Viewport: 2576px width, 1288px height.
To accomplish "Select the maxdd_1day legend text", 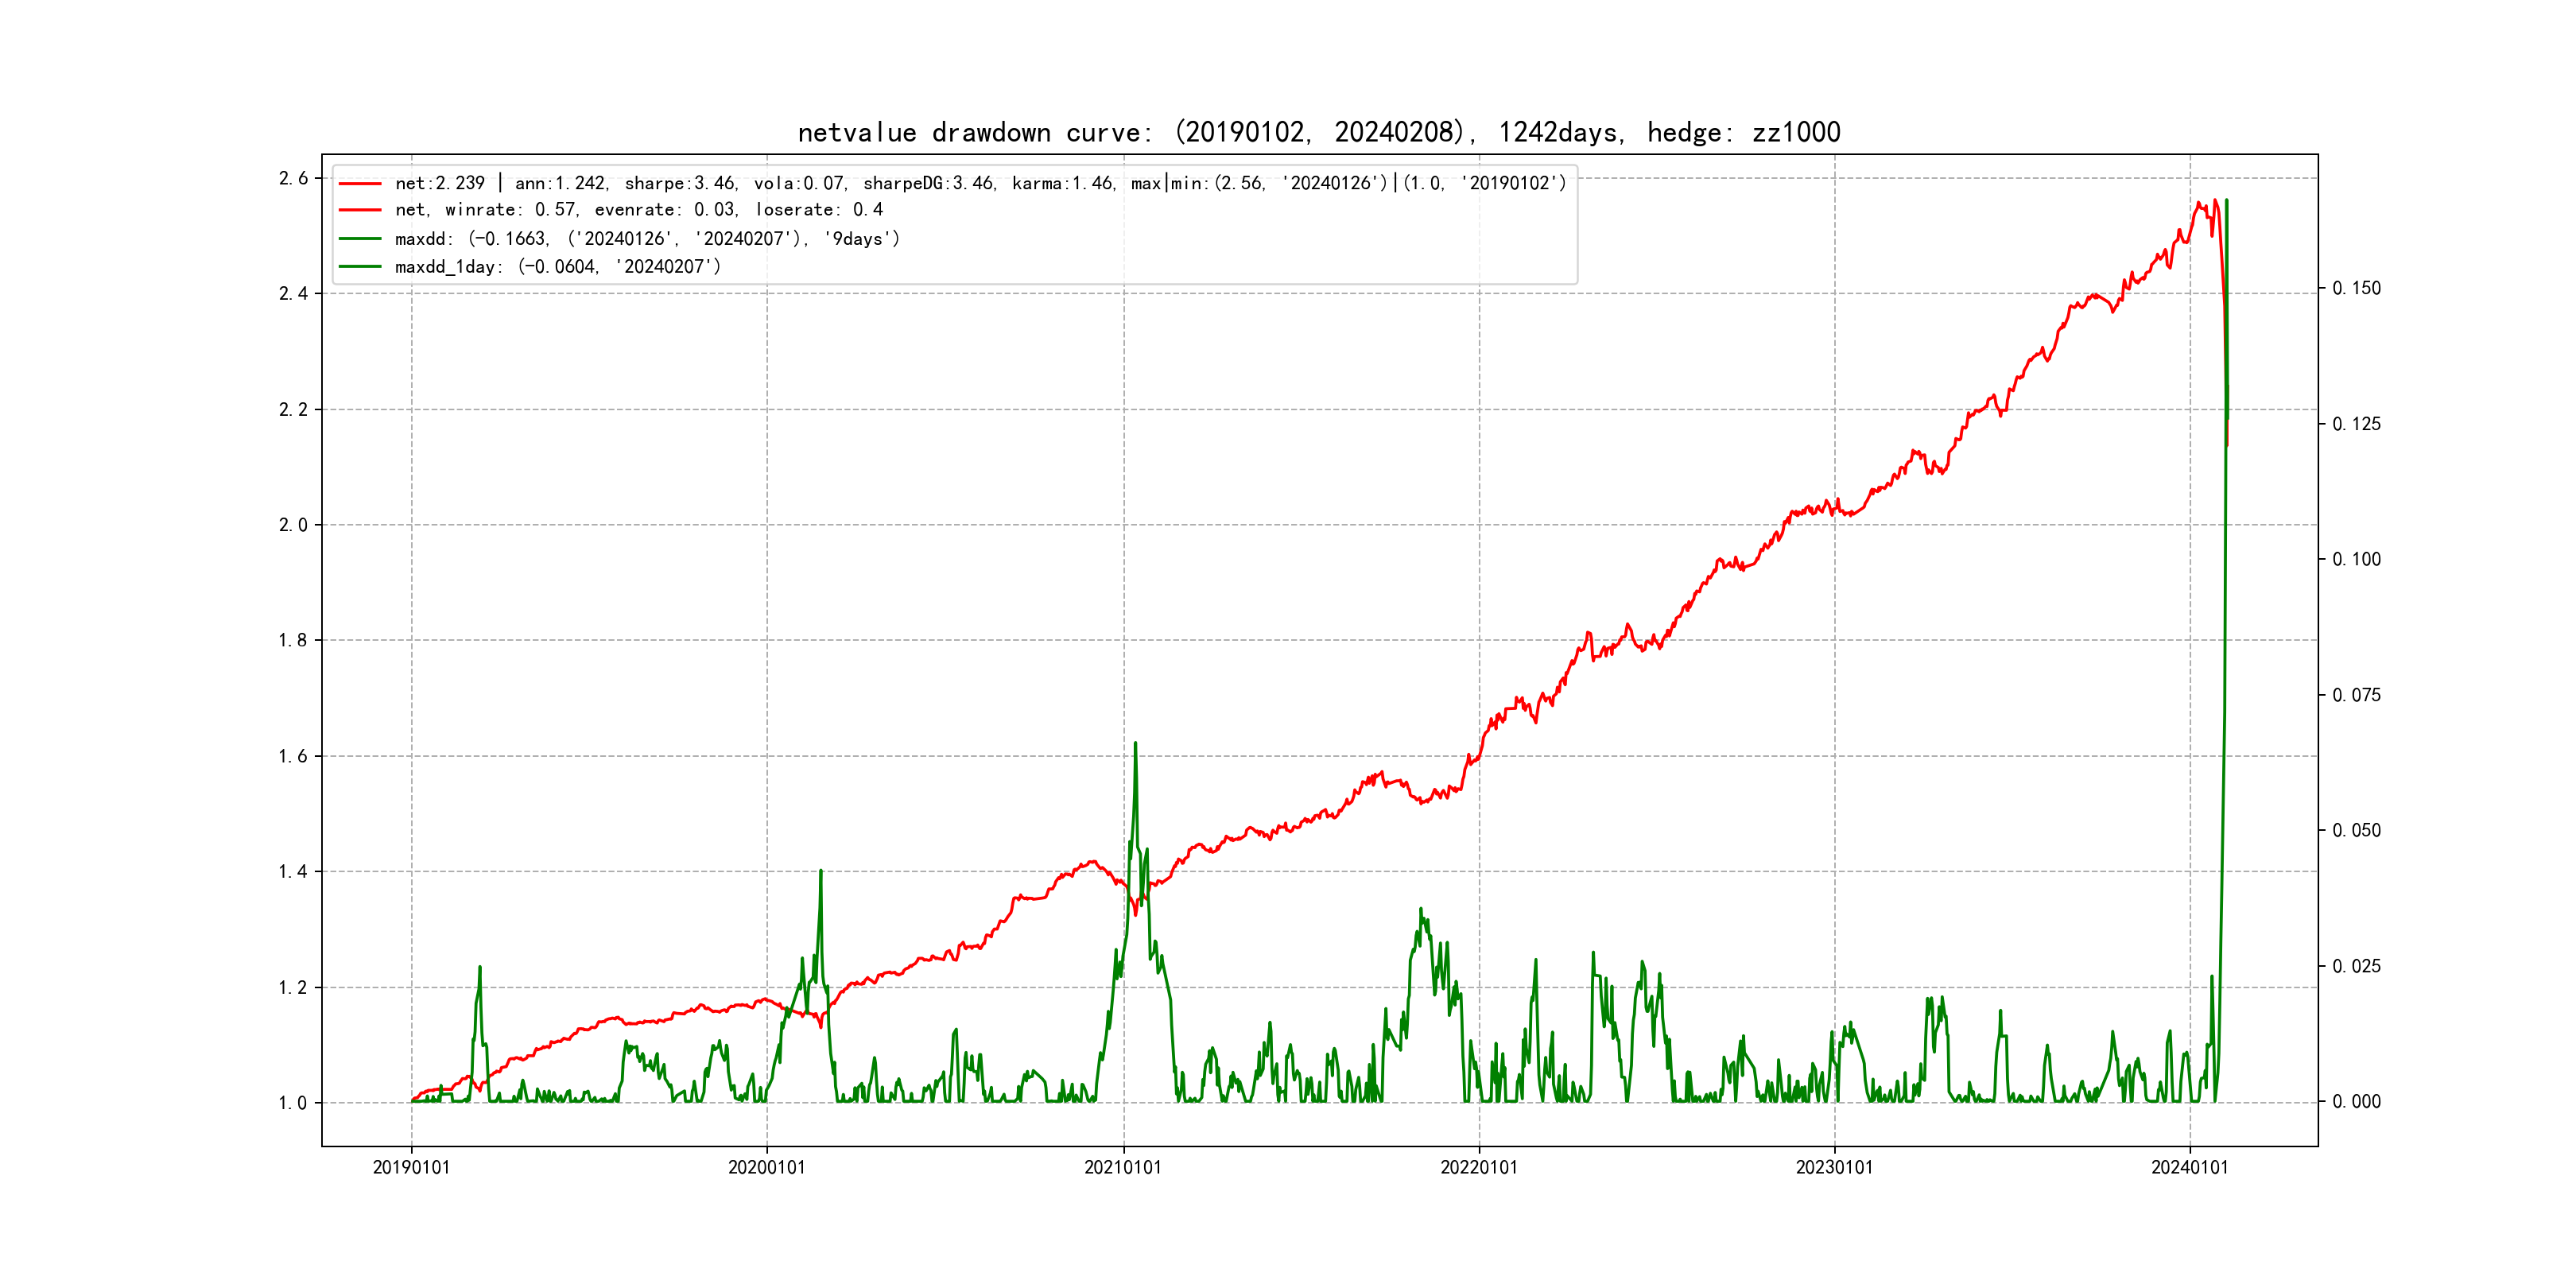I will [557, 267].
